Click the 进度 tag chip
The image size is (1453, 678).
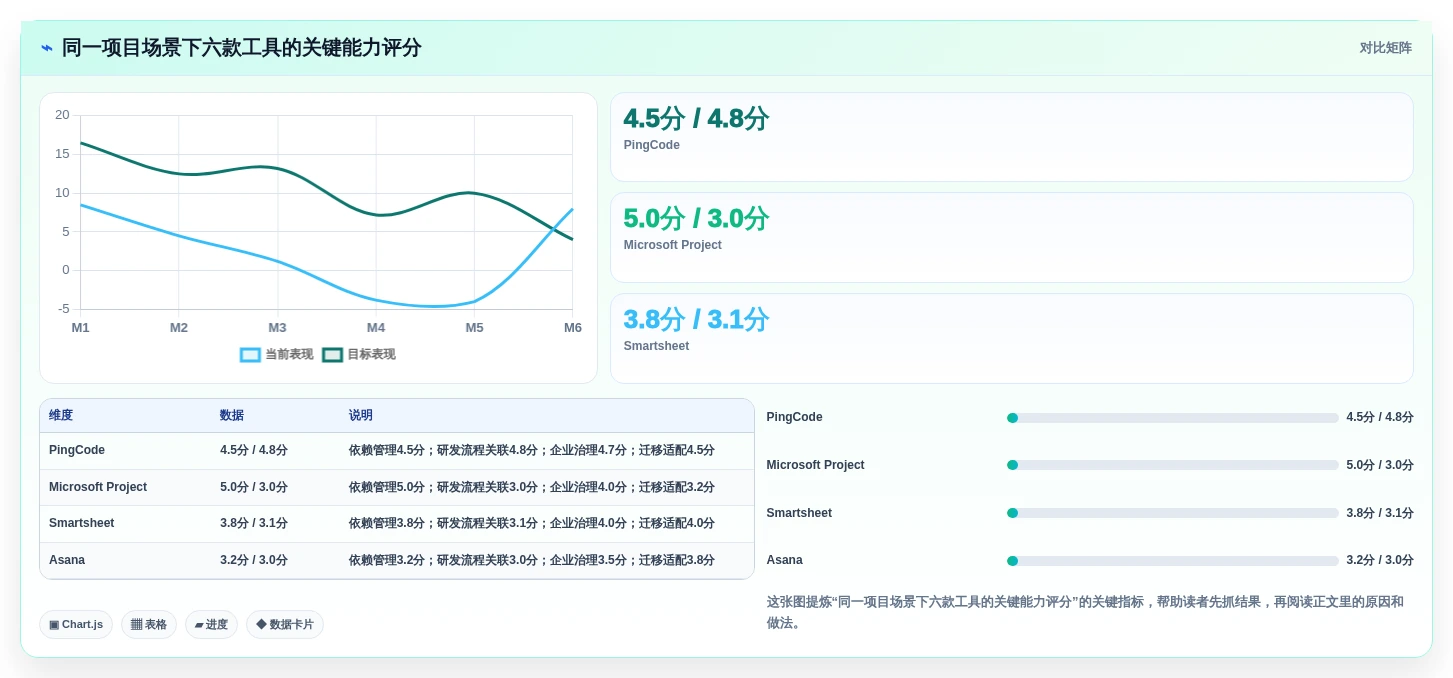tap(211, 625)
